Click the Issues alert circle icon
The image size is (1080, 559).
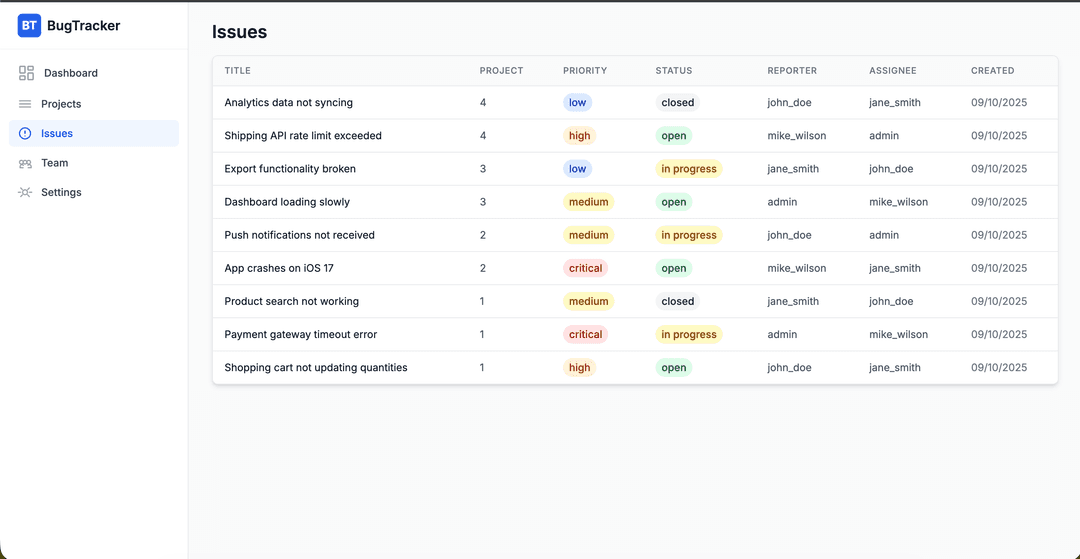coord(25,133)
